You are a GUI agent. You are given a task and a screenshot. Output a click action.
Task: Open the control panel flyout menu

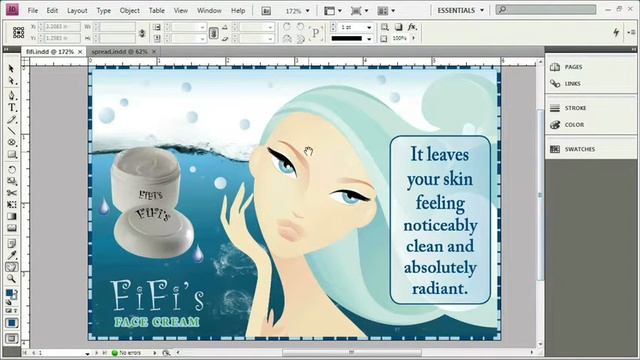(x=631, y=32)
